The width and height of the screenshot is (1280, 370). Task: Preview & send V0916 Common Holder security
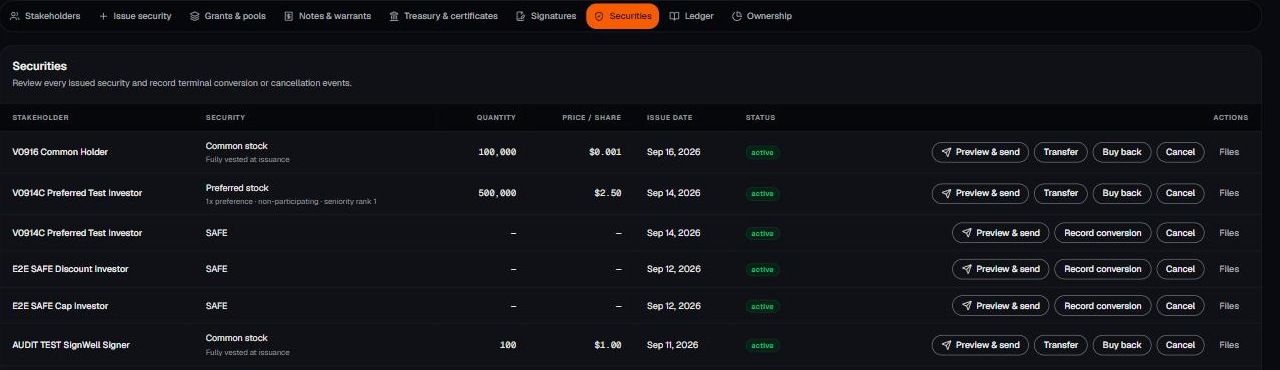pyautogui.click(x=980, y=152)
